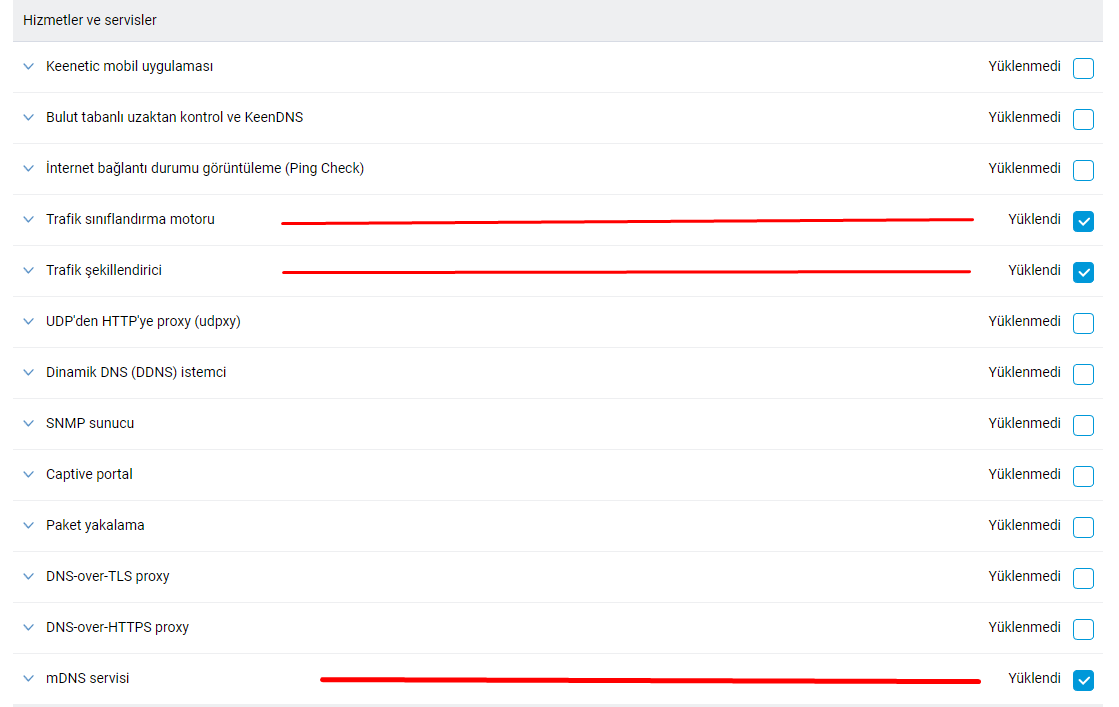
Task: Check the SNMP sunucu checkbox
Action: (x=1083, y=425)
